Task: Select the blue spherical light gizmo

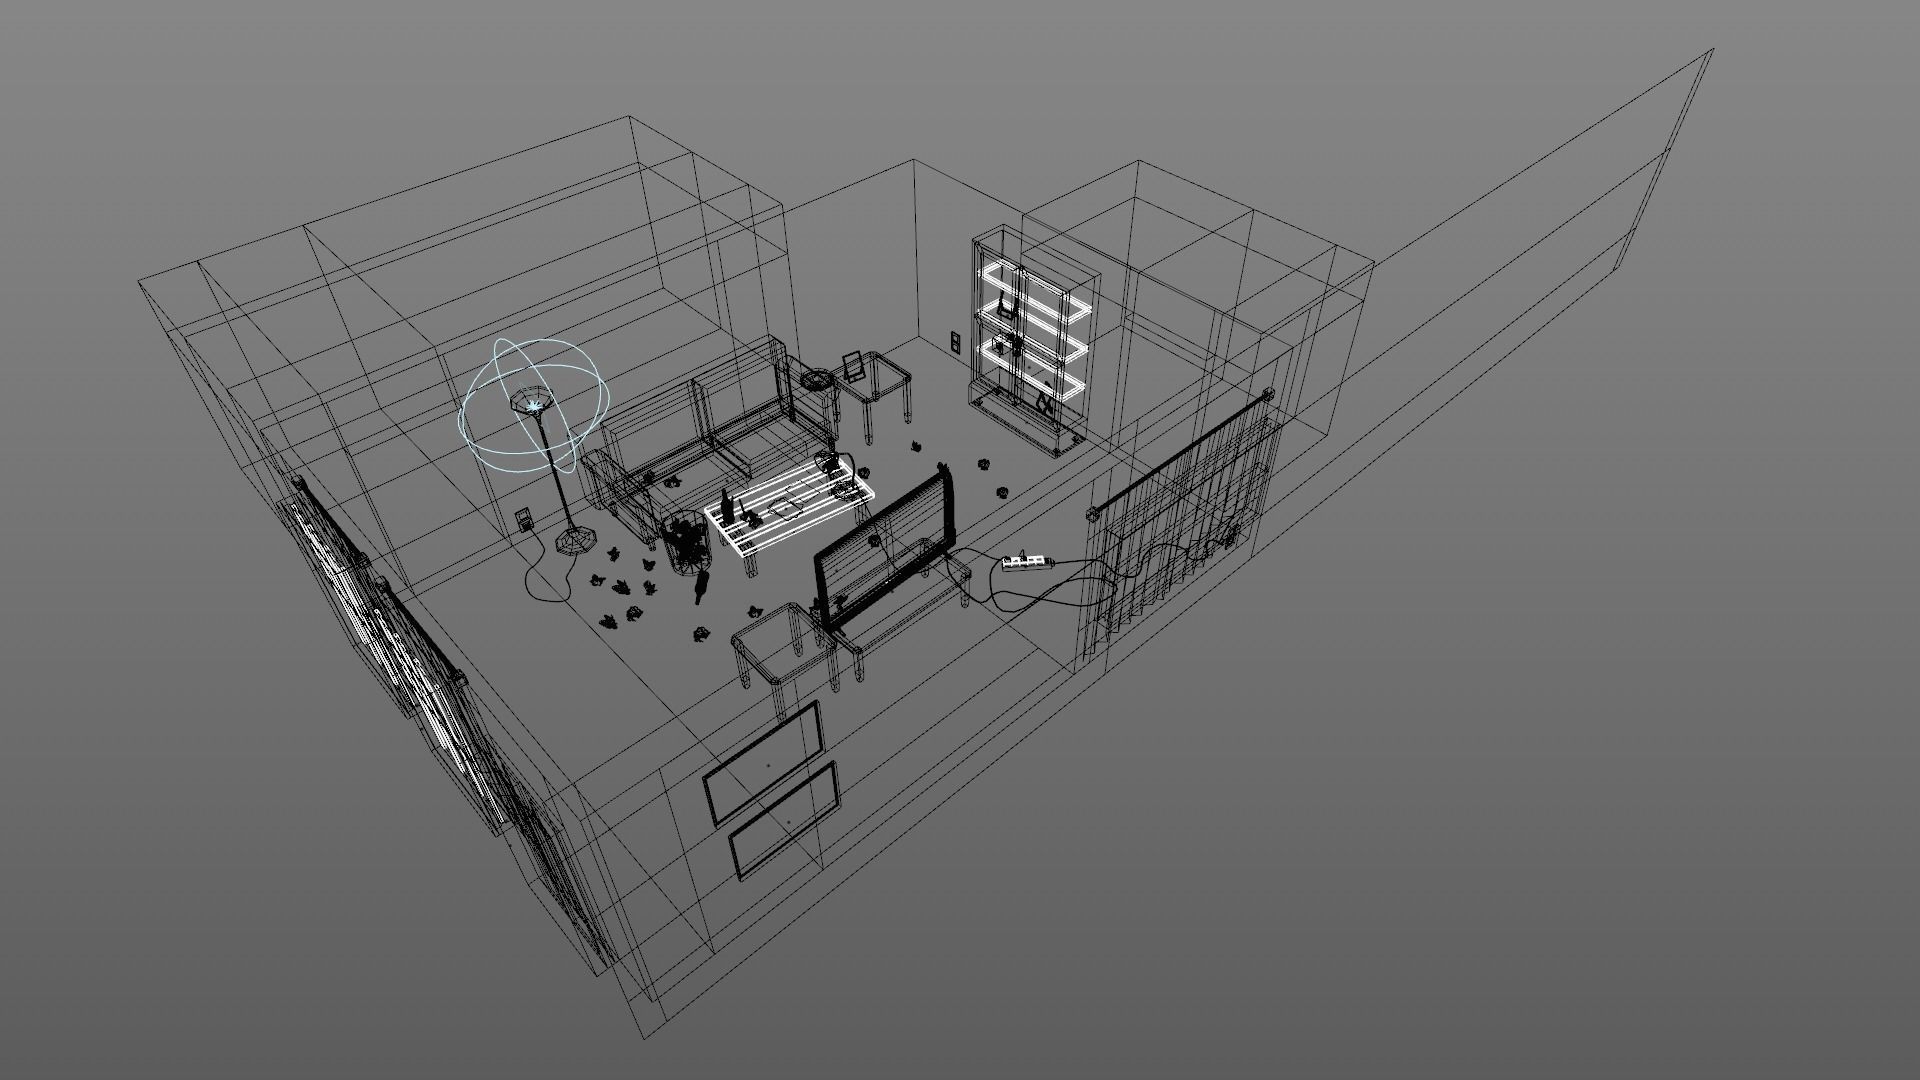Action: coord(534,406)
